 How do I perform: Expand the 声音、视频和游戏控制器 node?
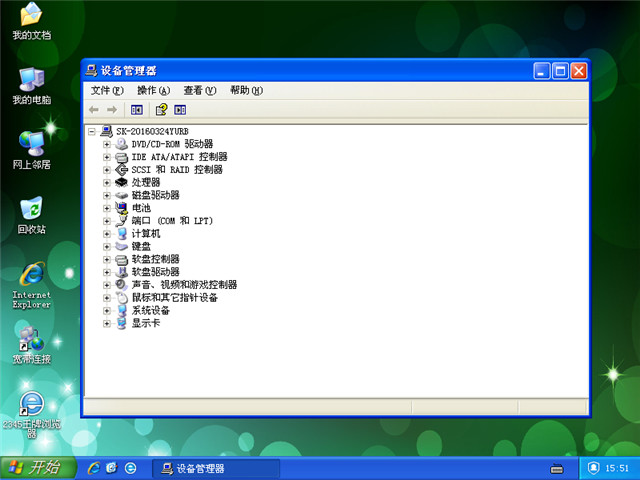coord(107,285)
